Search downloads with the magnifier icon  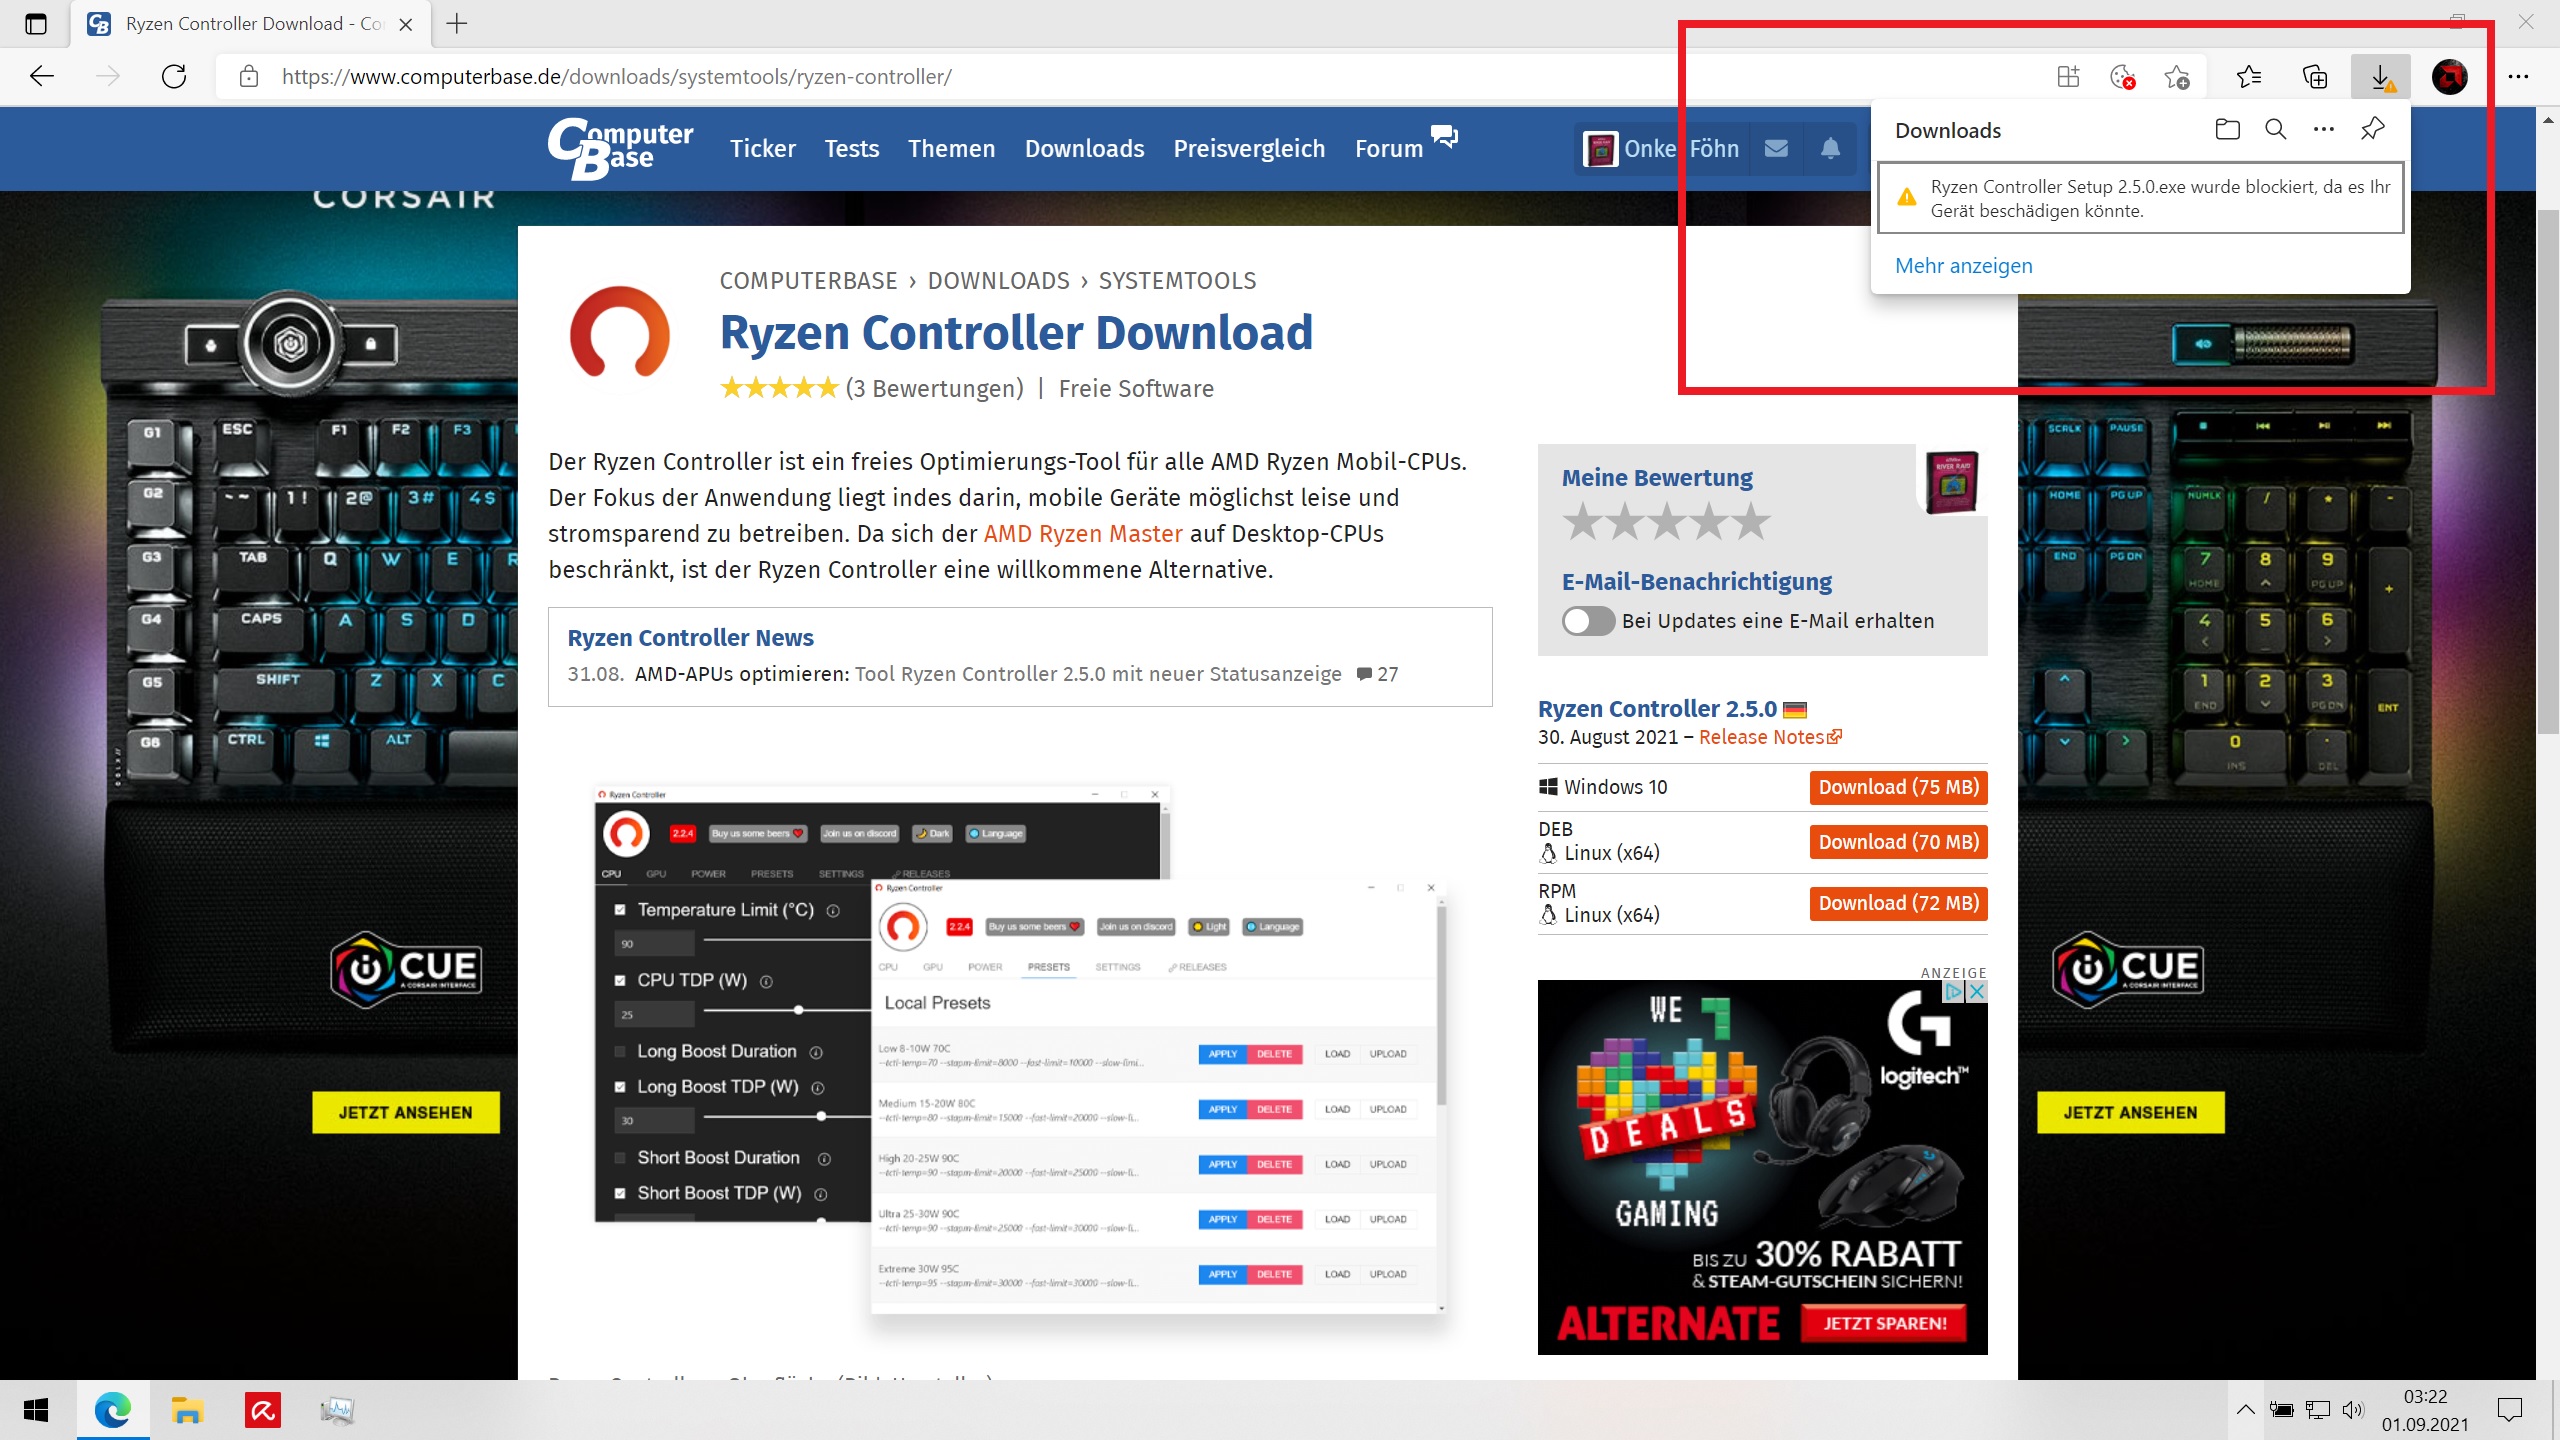(2276, 130)
